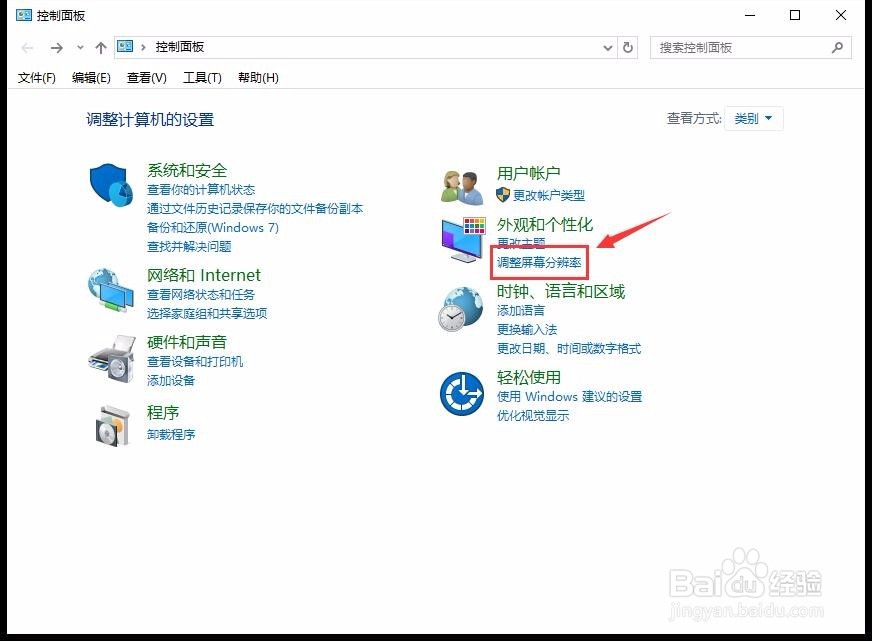Expand the back-navigation history chevron
Screen dimensions: 872x641
click(x=80, y=46)
